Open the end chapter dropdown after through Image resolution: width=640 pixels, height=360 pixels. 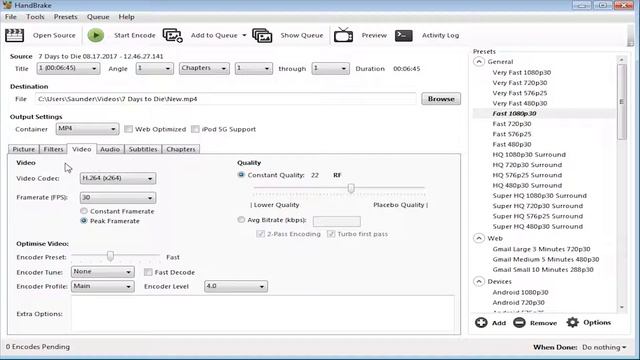click(330, 68)
